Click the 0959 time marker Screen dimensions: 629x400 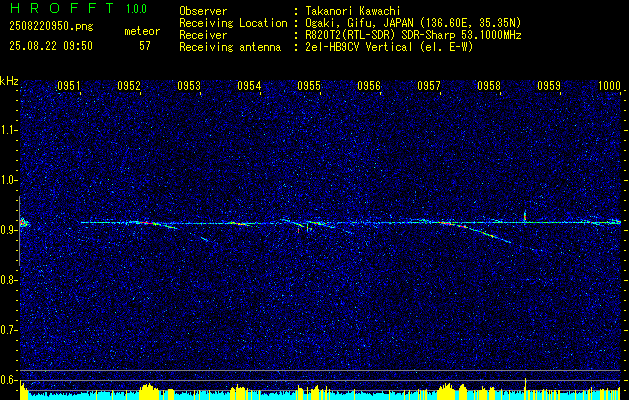pos(549,85)
